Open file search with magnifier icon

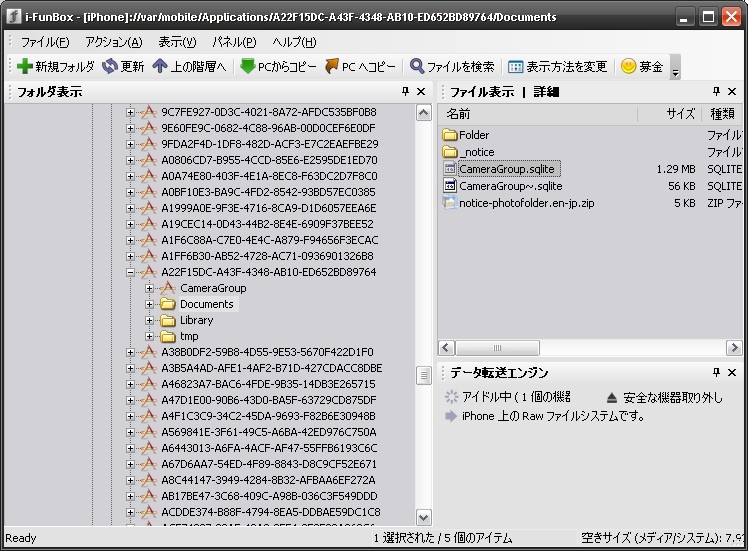pos(417,66)
